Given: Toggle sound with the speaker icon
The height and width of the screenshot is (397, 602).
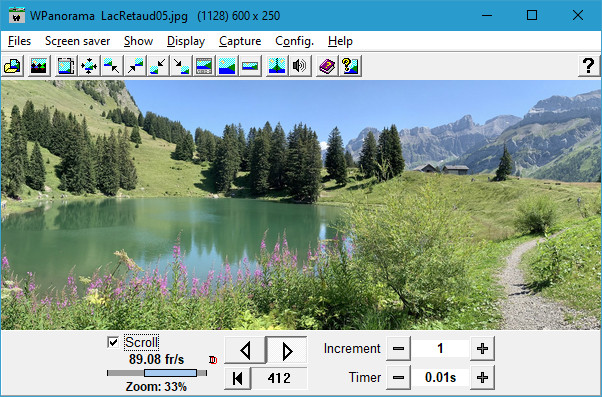Looking at the screenshot, I should 300,66.
